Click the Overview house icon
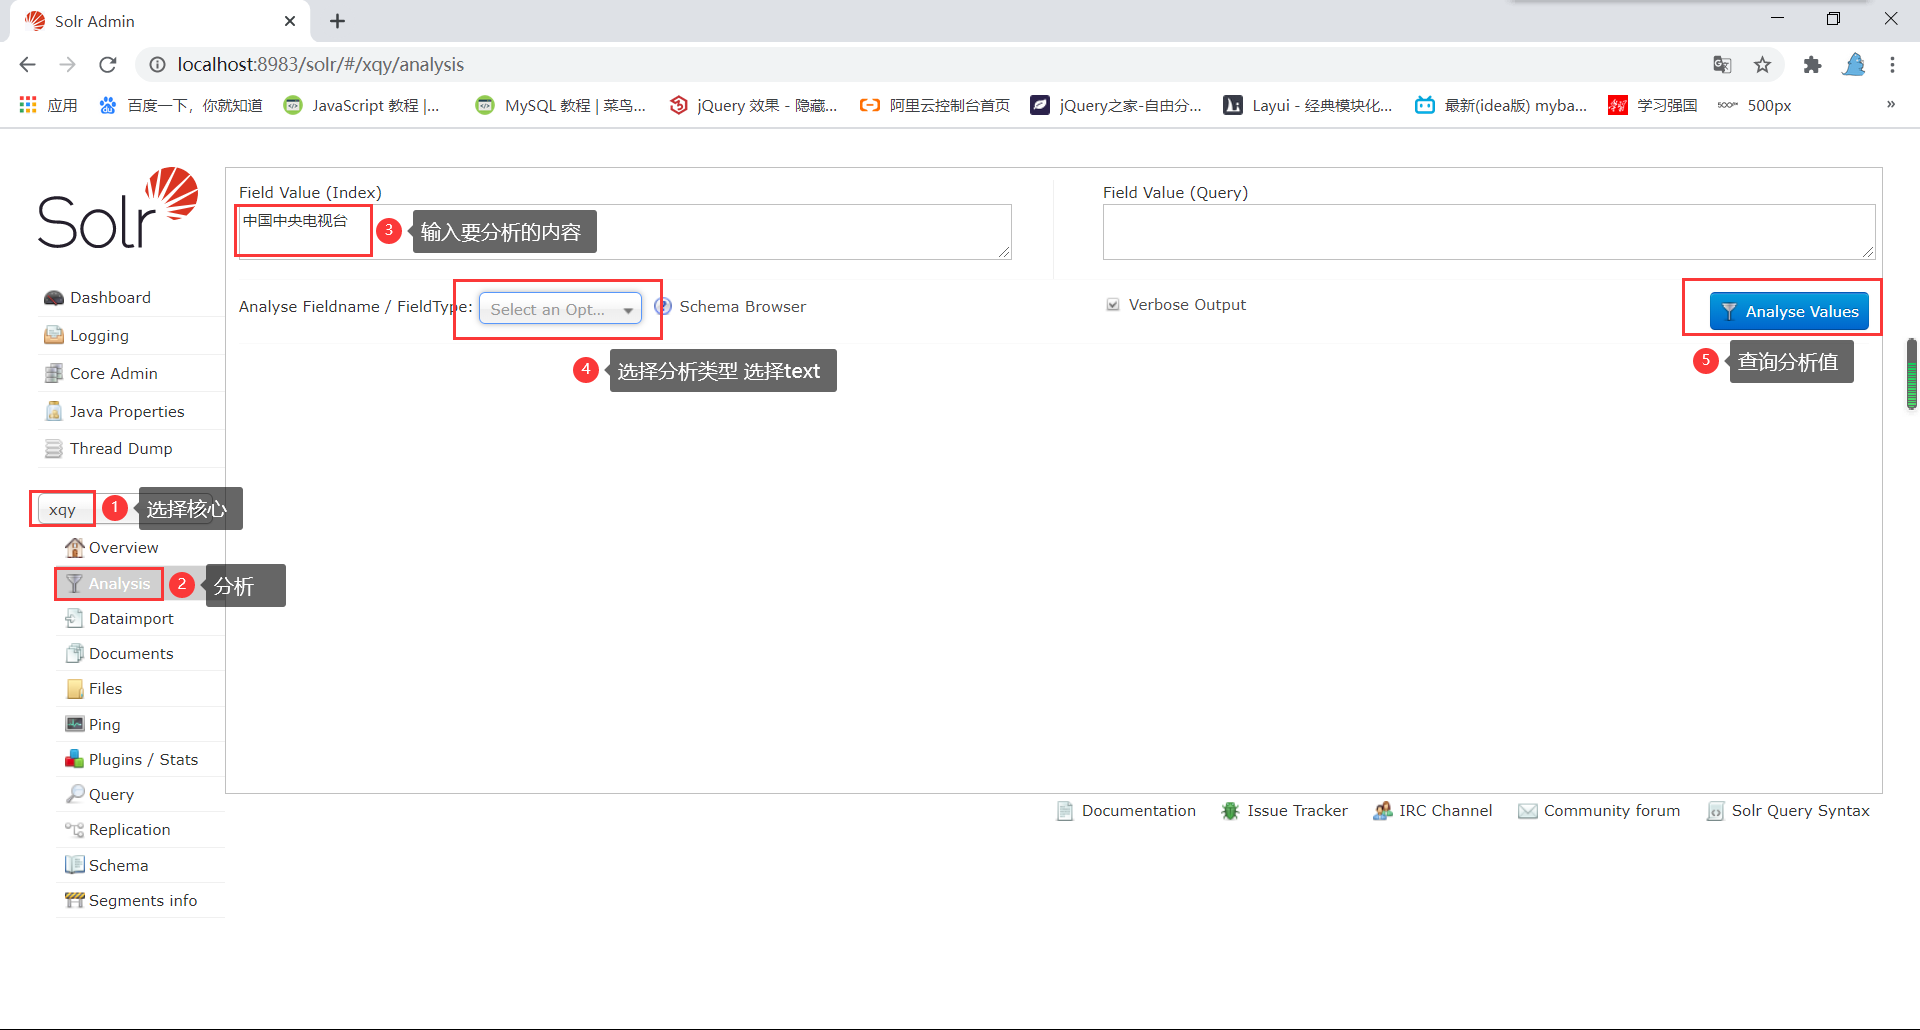 (75, 548)
